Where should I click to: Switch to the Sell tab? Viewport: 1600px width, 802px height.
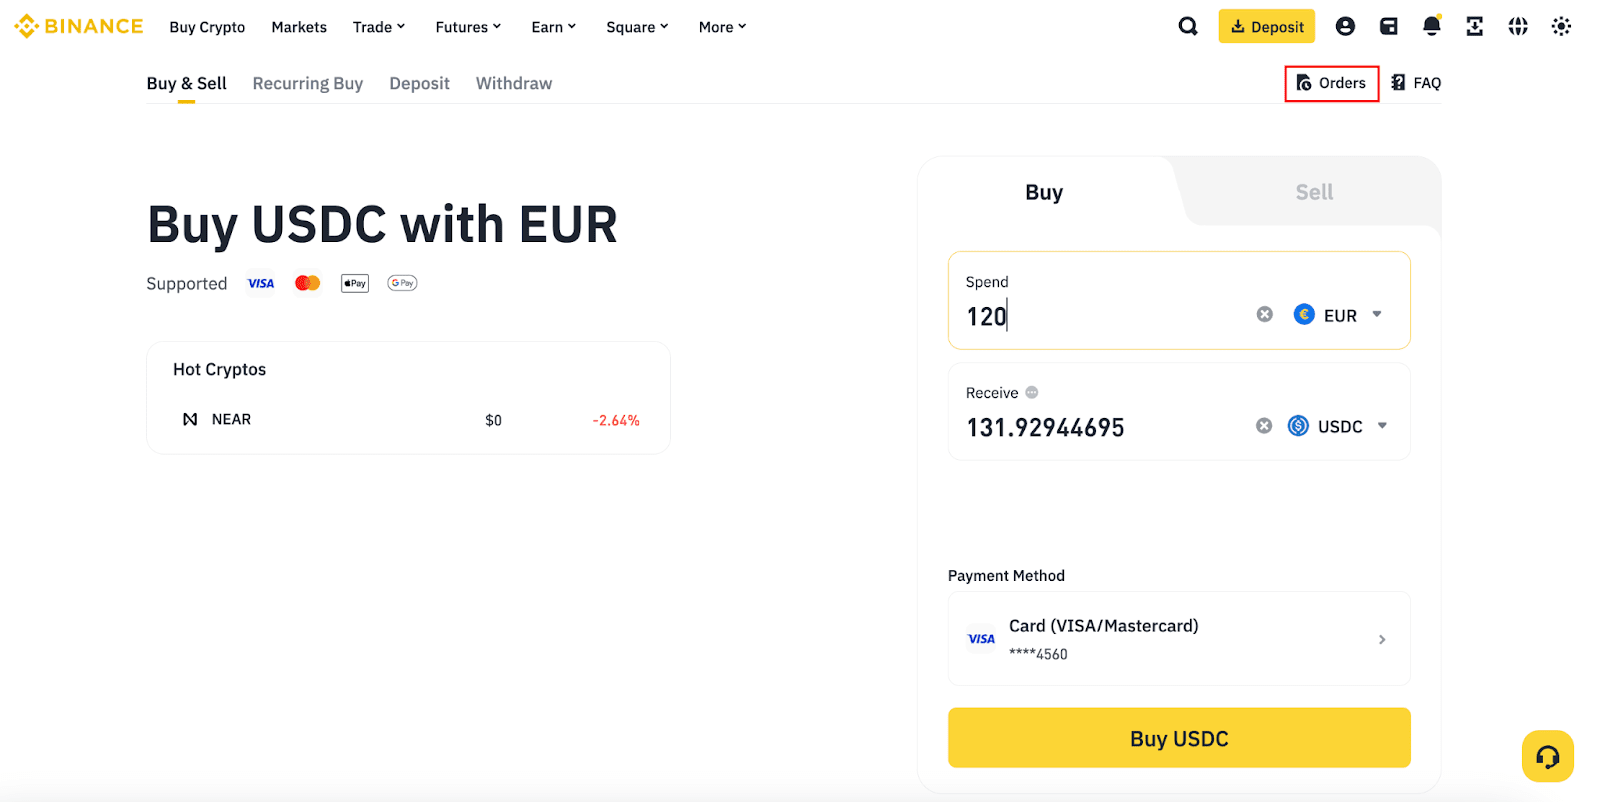(1314, 192)
